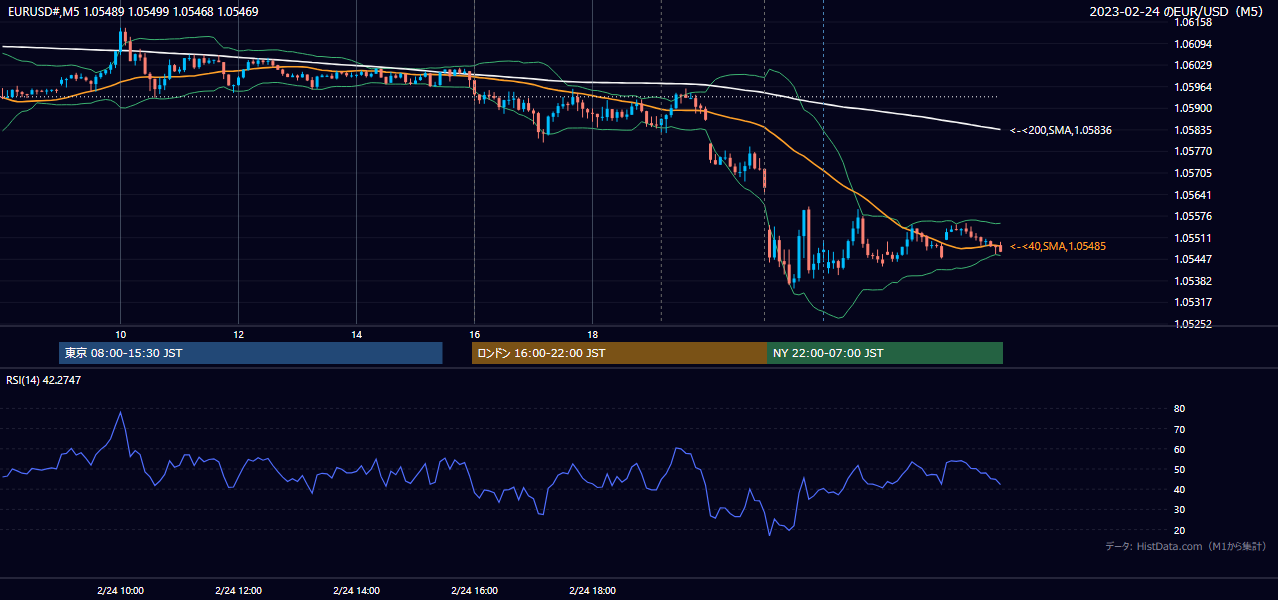
Task: Click price axis value 1.05835
Action: (x=1193, y=130)
